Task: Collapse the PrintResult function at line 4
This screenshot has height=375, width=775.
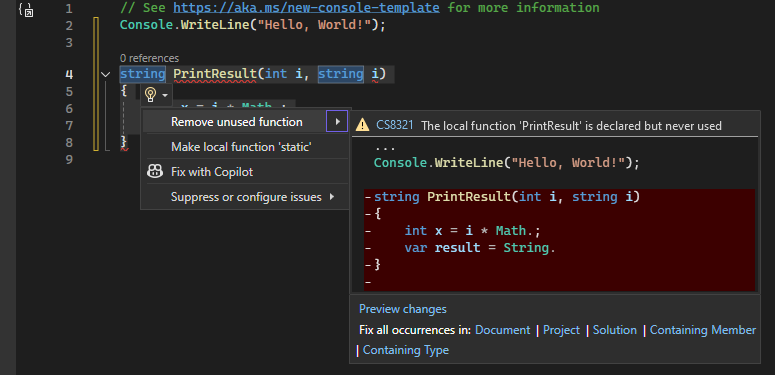Action: point(105,74)
